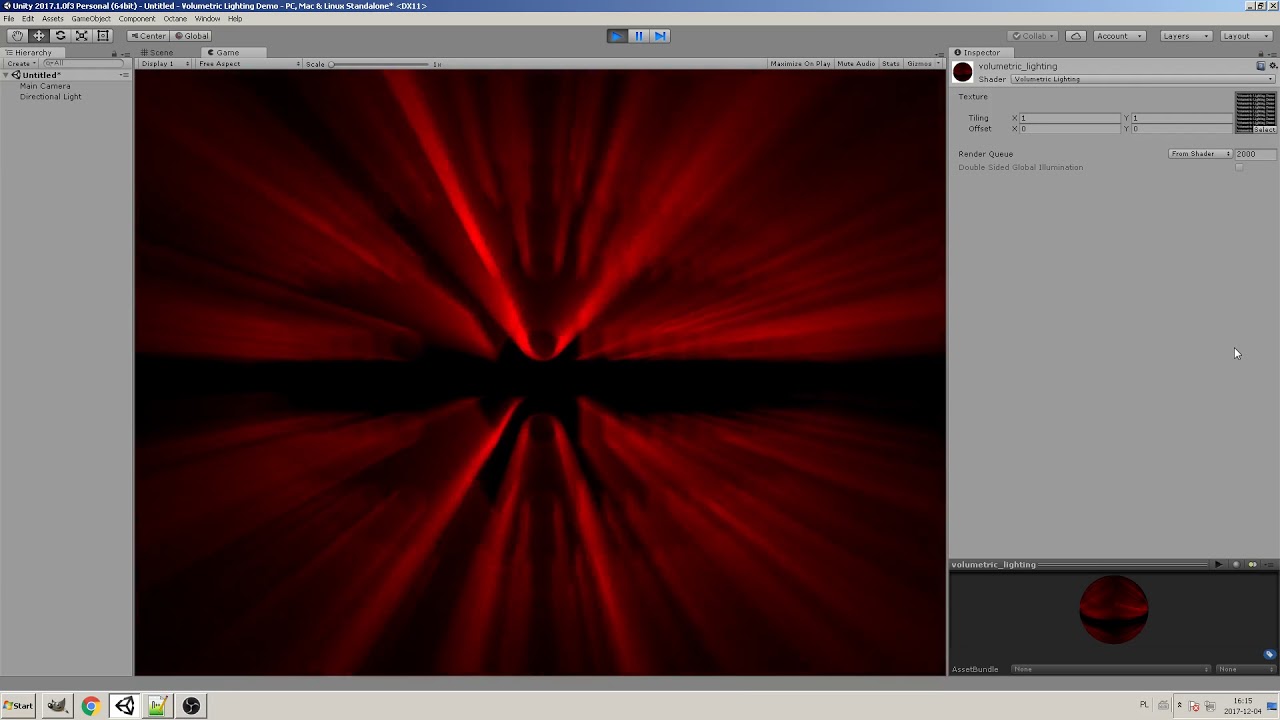Click the material preview icon in Inspector header

click(963, 71)
